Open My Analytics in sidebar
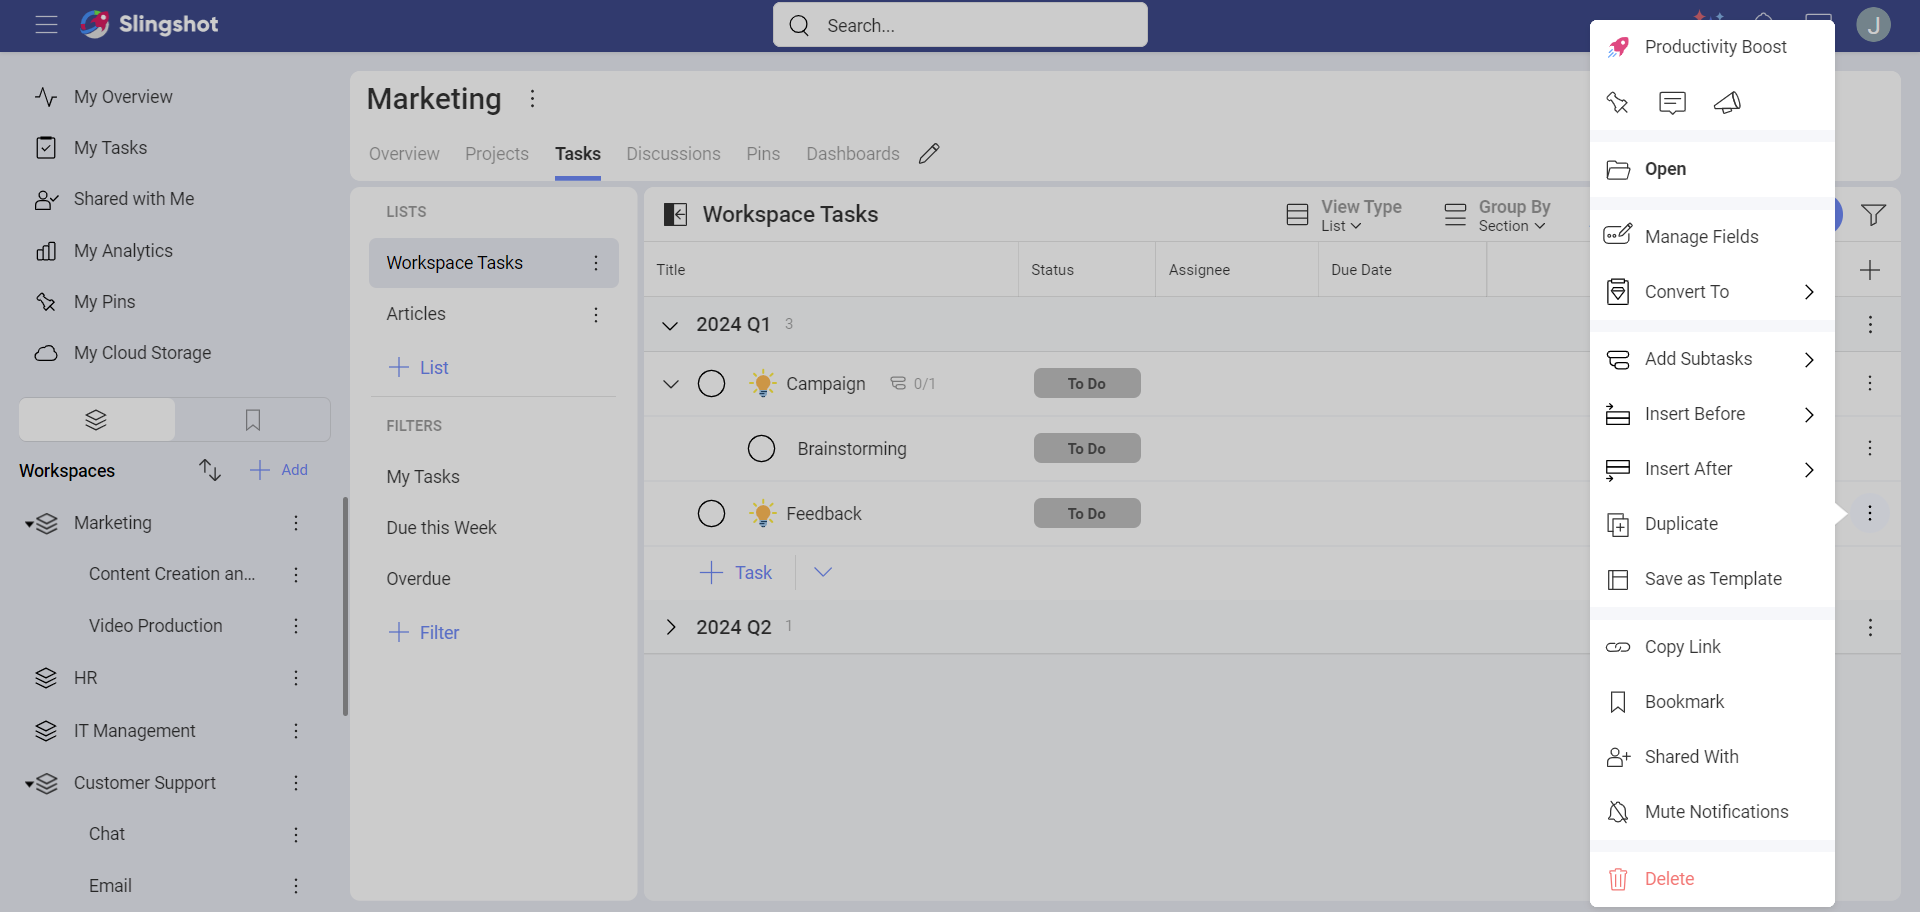 click(x=123, y=251)
